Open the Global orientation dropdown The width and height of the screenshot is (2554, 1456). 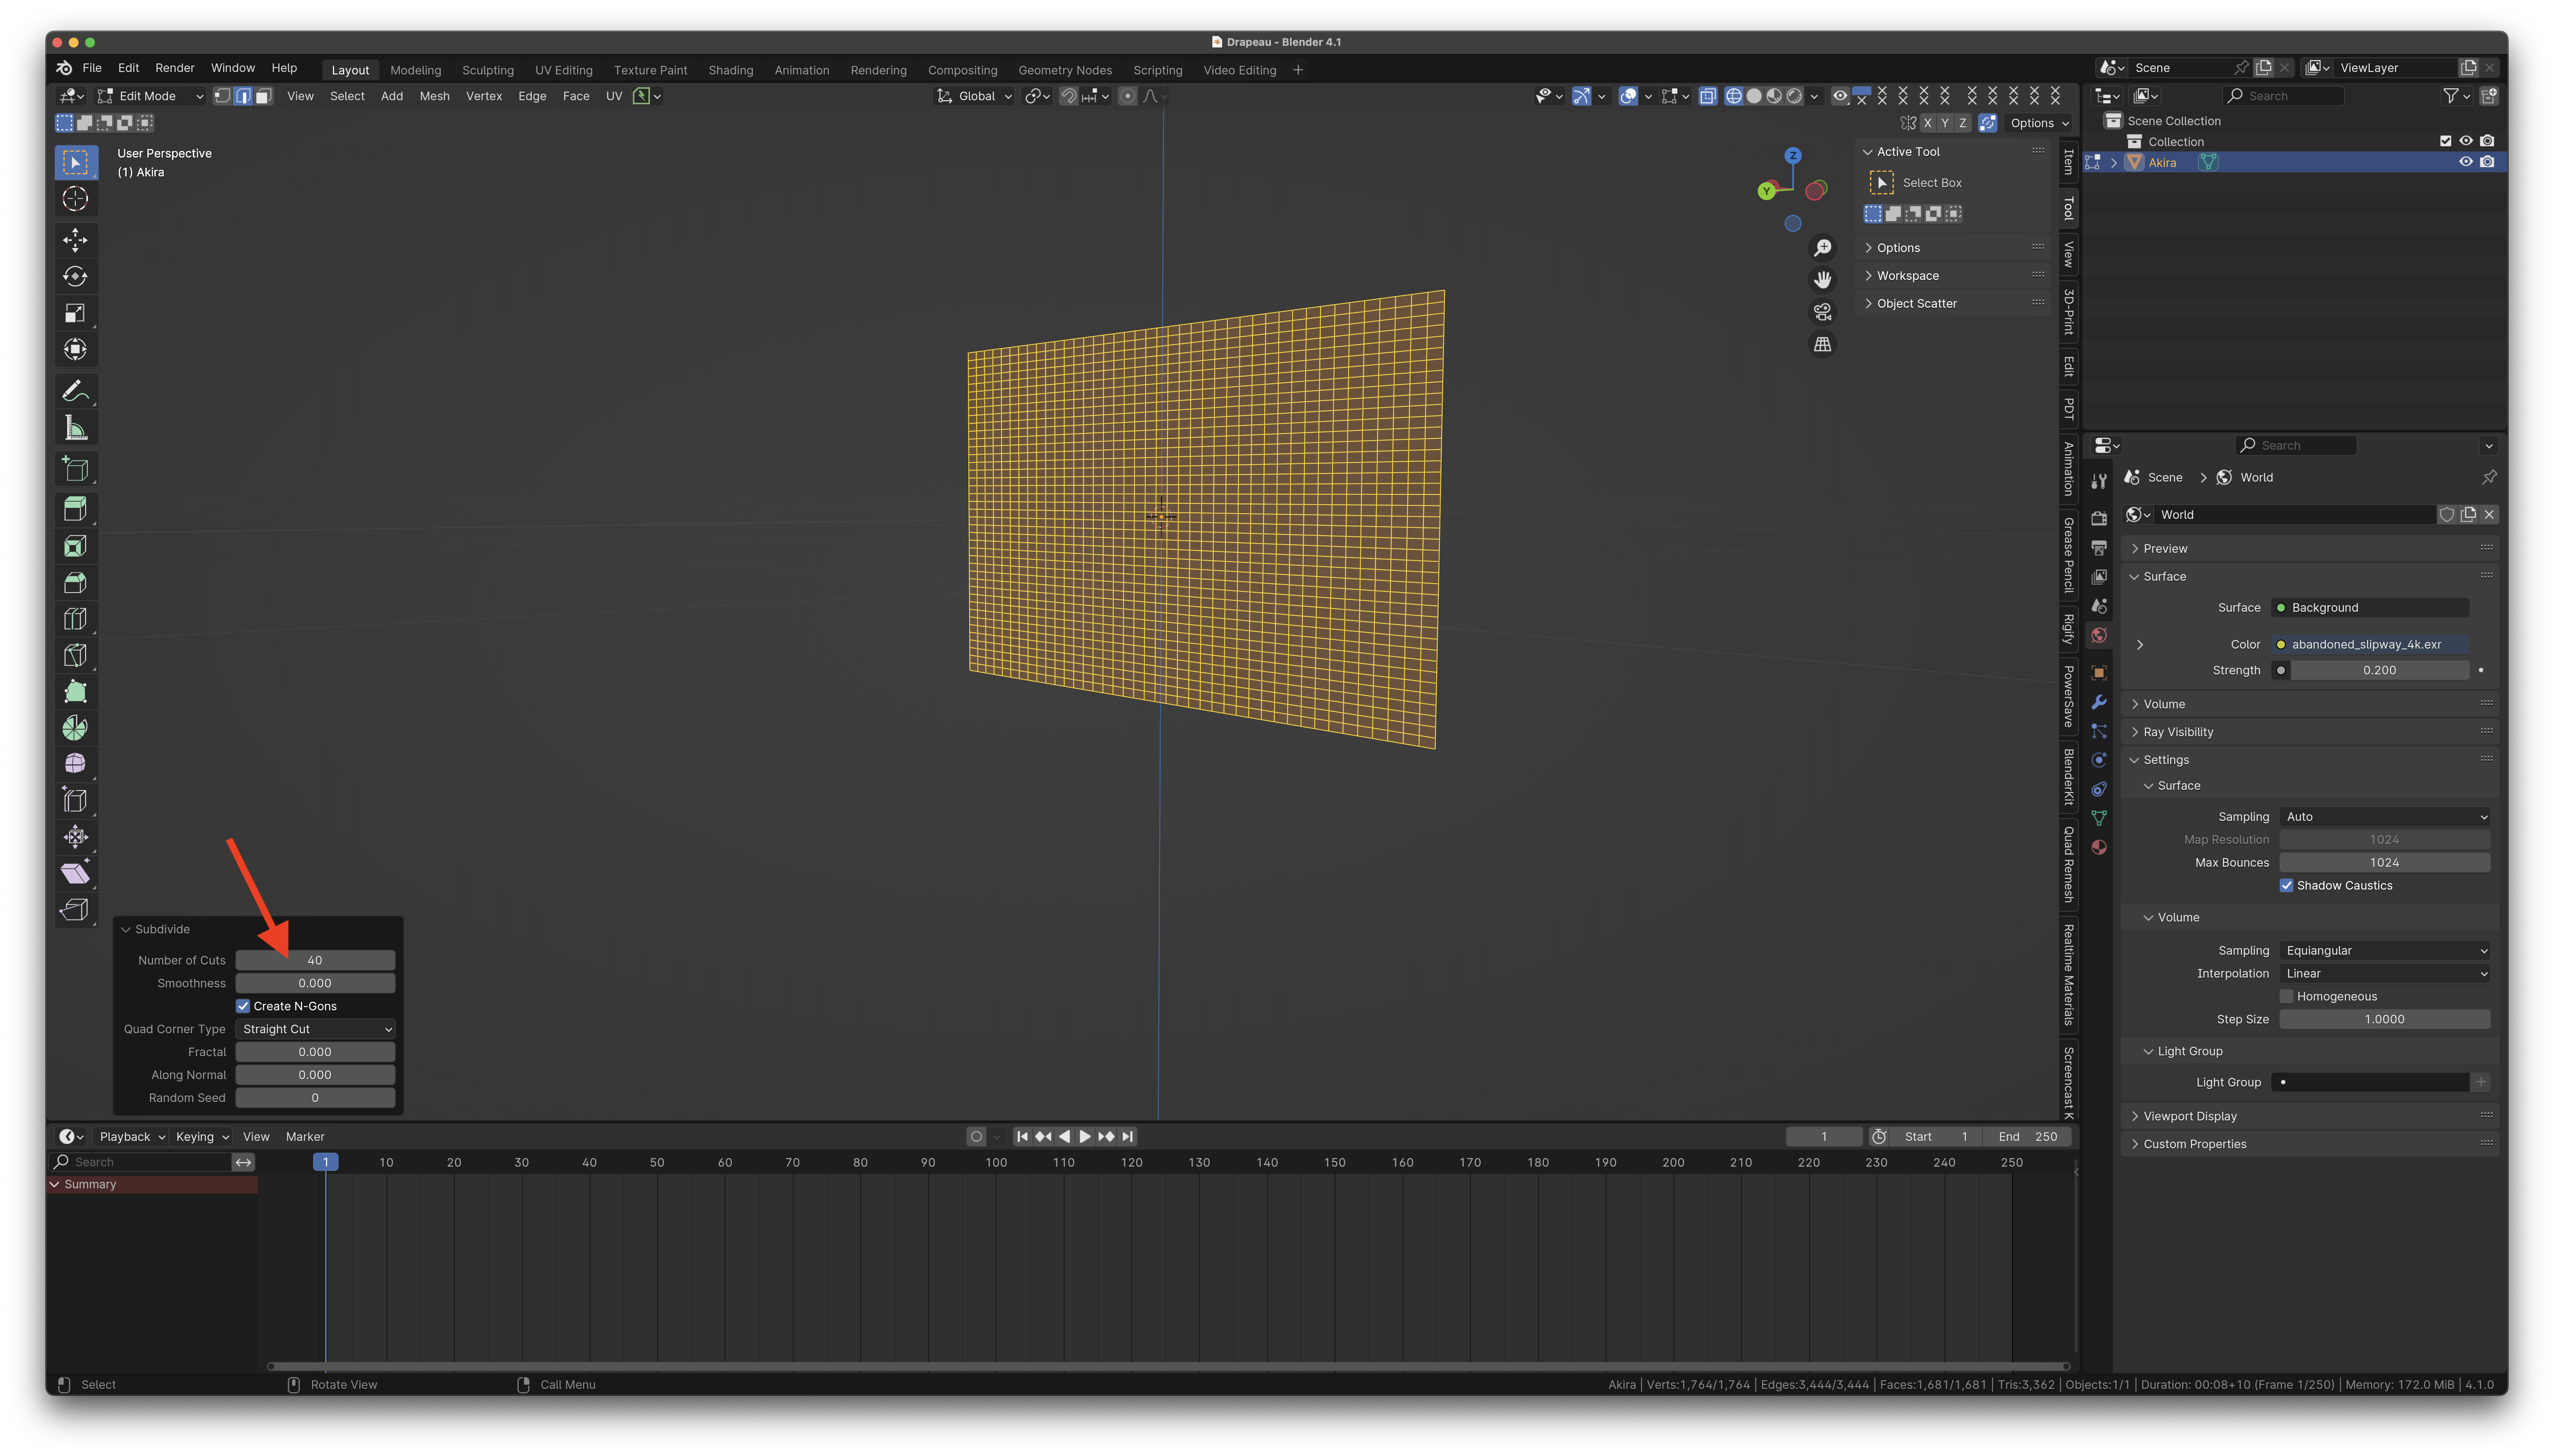click(975, 96)
